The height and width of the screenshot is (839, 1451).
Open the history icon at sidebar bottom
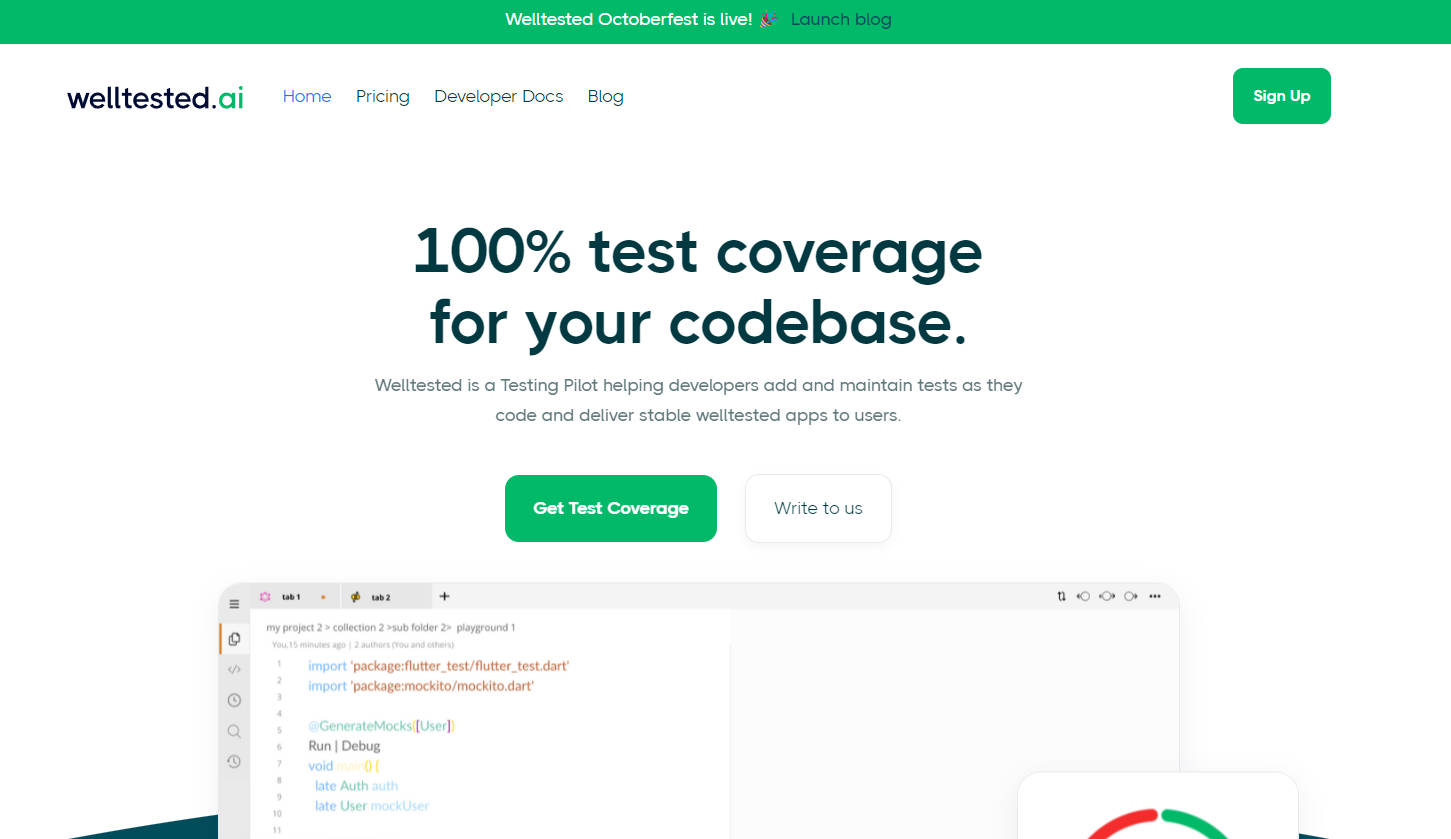click(234, 761)
